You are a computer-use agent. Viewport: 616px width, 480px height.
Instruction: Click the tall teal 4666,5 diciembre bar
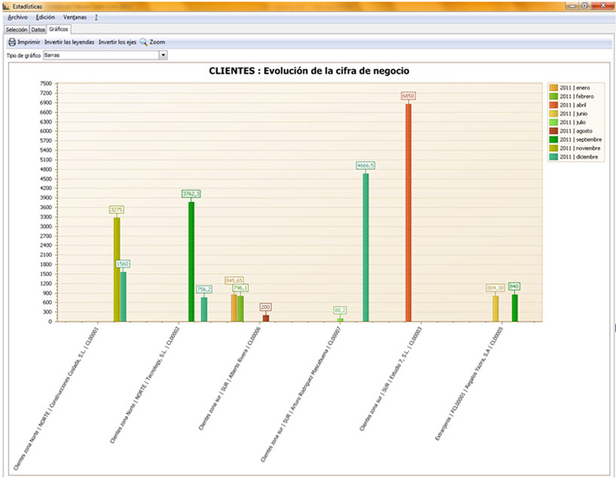366,247
